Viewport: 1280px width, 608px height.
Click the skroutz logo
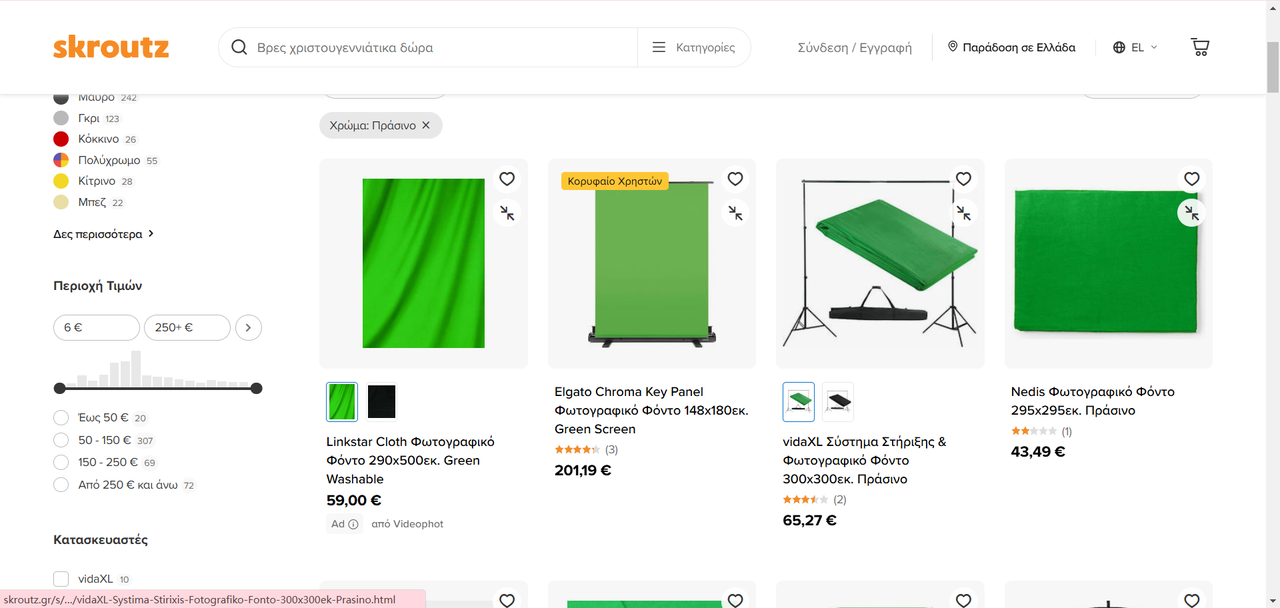point(111,47)
